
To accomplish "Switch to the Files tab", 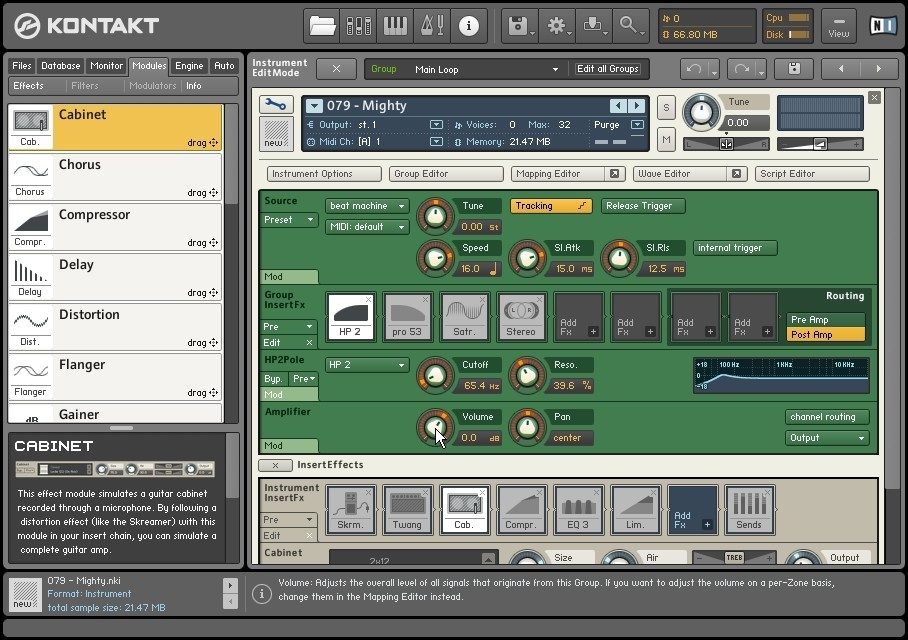I will [22, 66].
